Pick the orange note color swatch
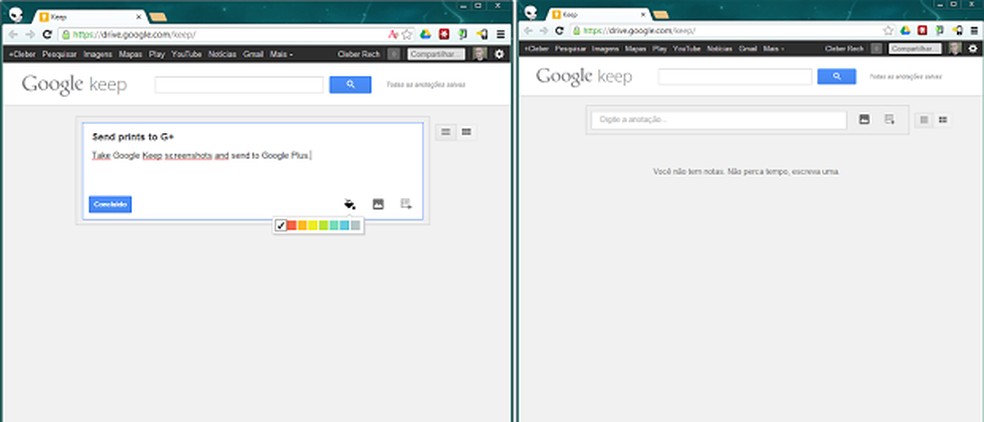The width and height of the screenshot is (984, 422). pos(302,225)
